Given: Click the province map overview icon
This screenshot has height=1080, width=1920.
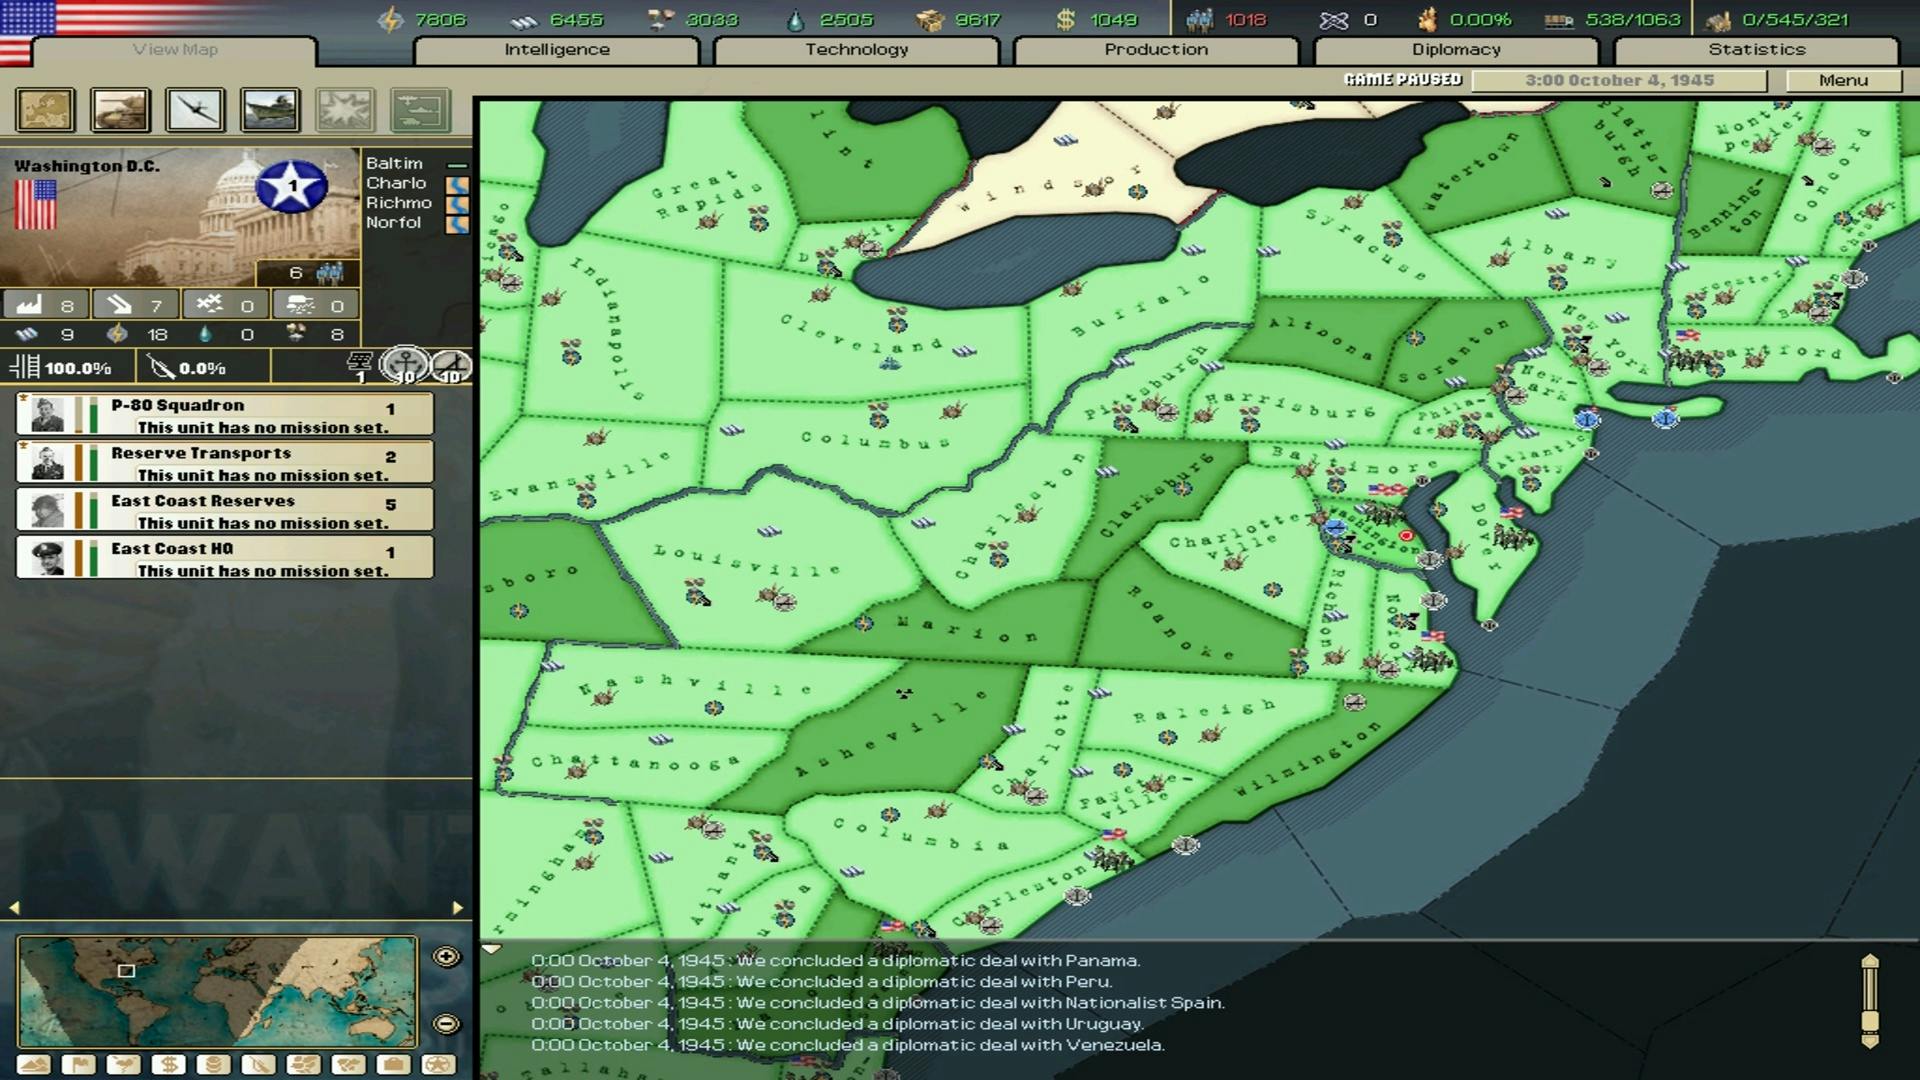Looking at the screenshot, I should coord(45,110).
